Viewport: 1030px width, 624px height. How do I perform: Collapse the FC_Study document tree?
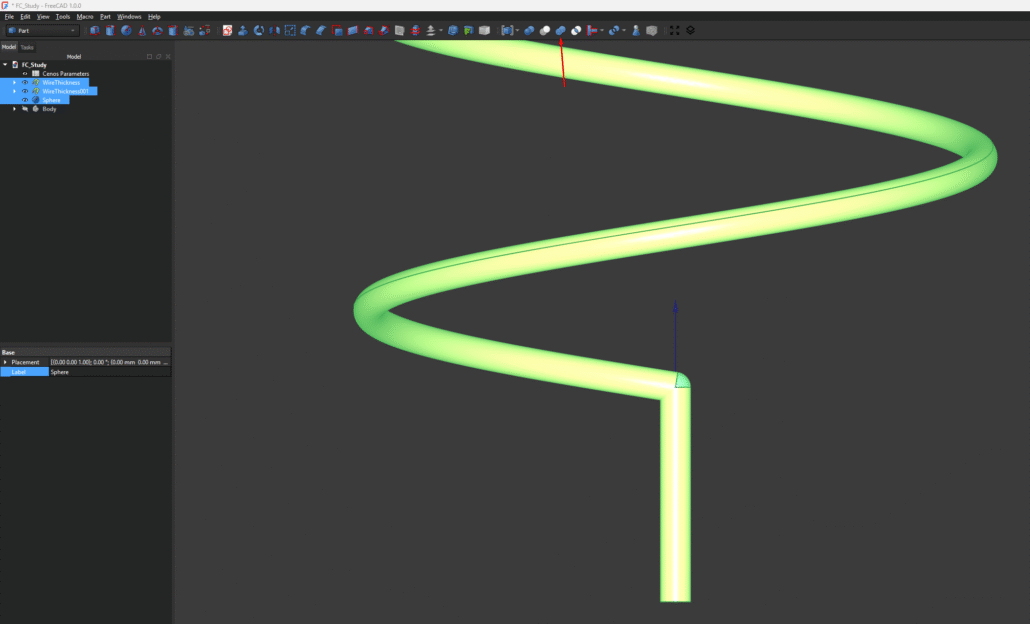pyautogui.click(x=6, y=65)
